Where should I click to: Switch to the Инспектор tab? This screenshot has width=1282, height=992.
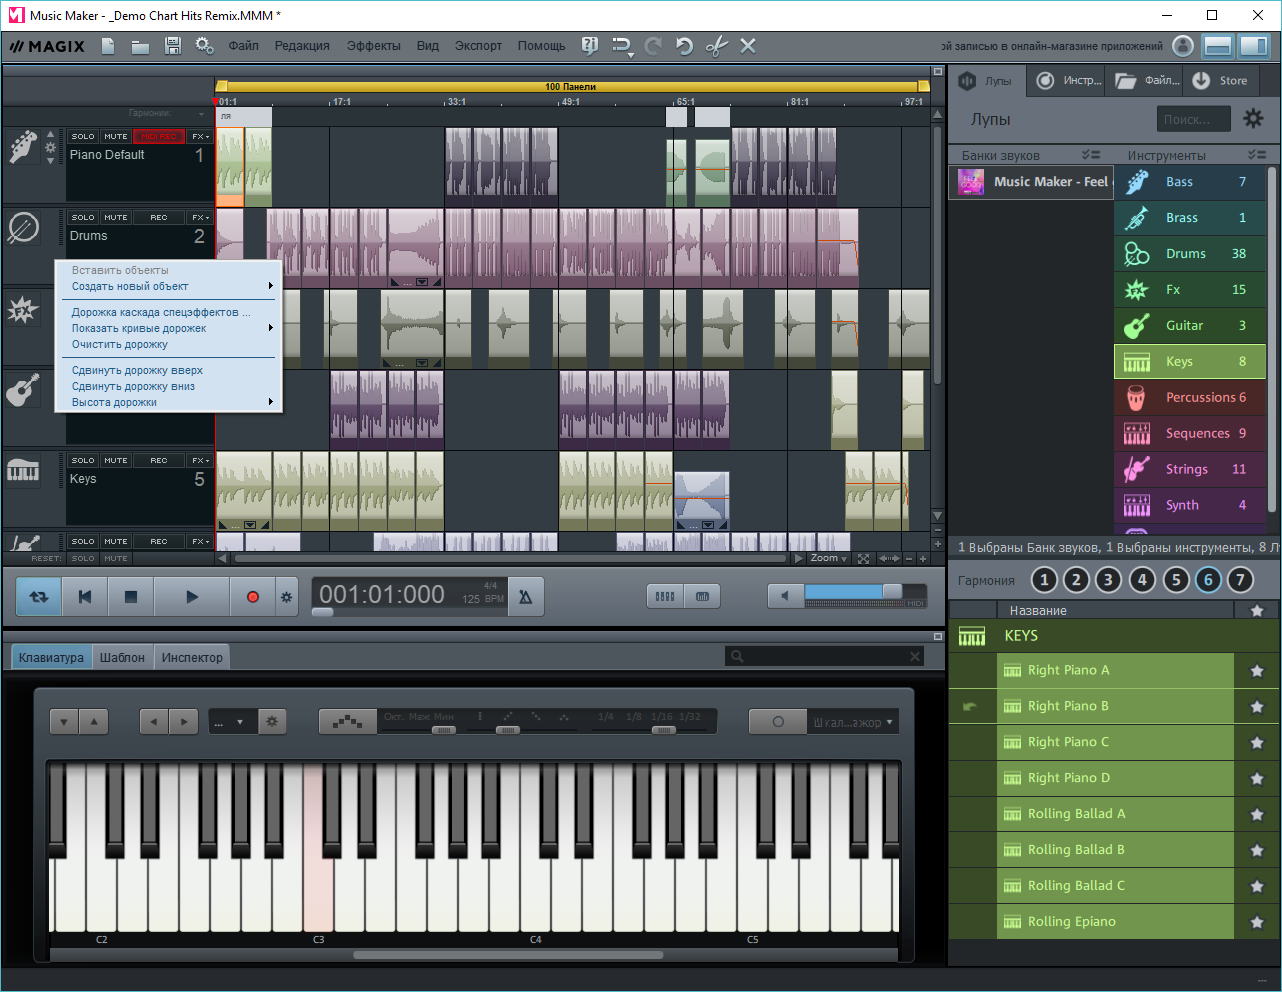(x=192, y=657)
